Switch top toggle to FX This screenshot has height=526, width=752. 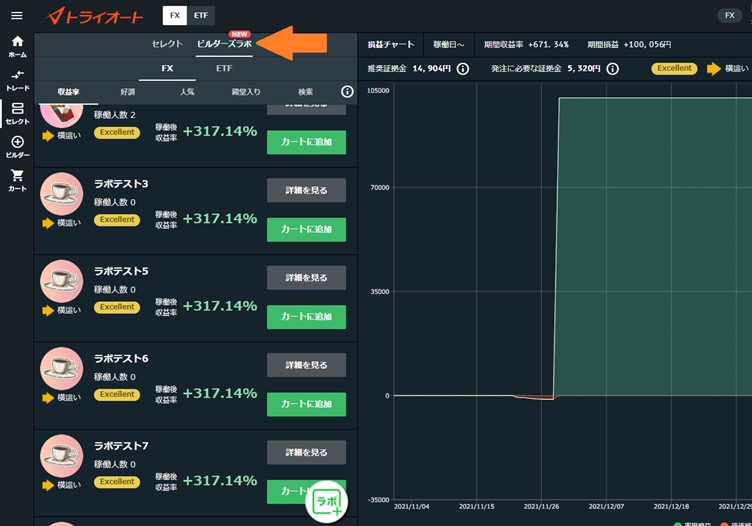175,15
